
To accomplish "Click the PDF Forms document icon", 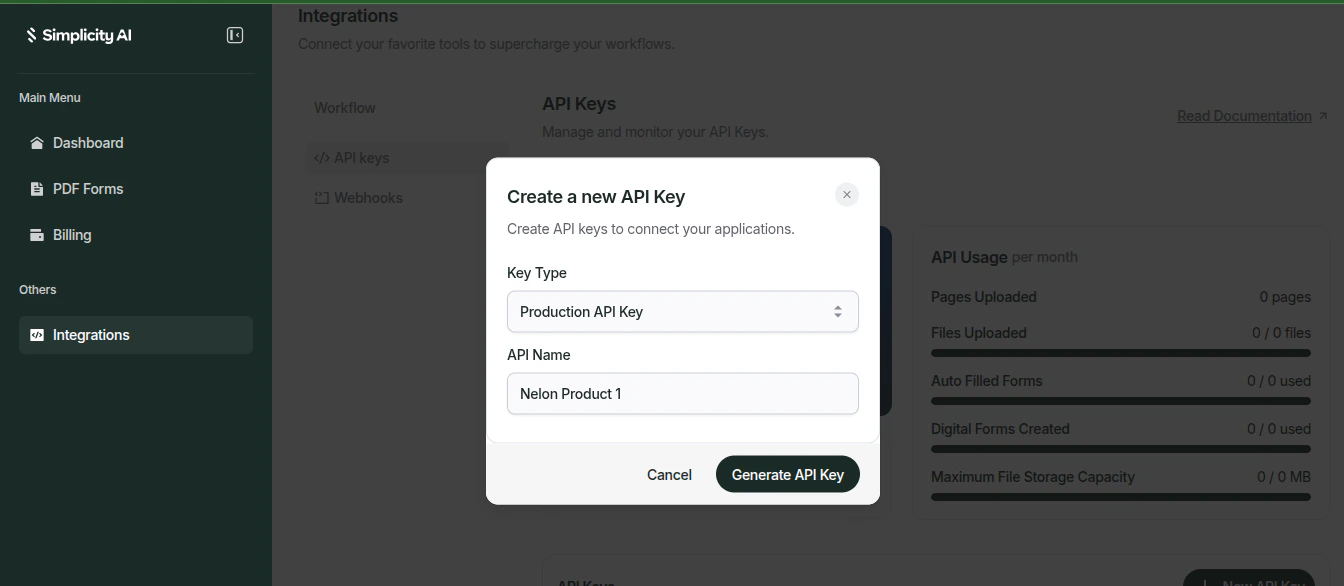I will pos(36,188).
